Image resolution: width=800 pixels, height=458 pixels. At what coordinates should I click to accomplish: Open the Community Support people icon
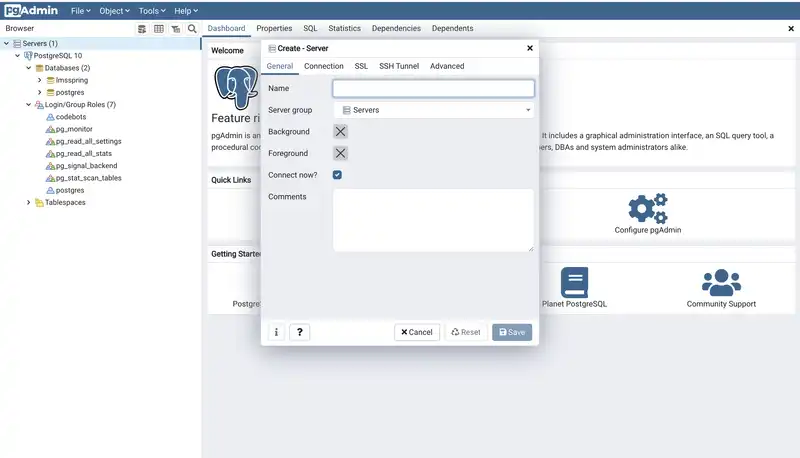point(720,282)
